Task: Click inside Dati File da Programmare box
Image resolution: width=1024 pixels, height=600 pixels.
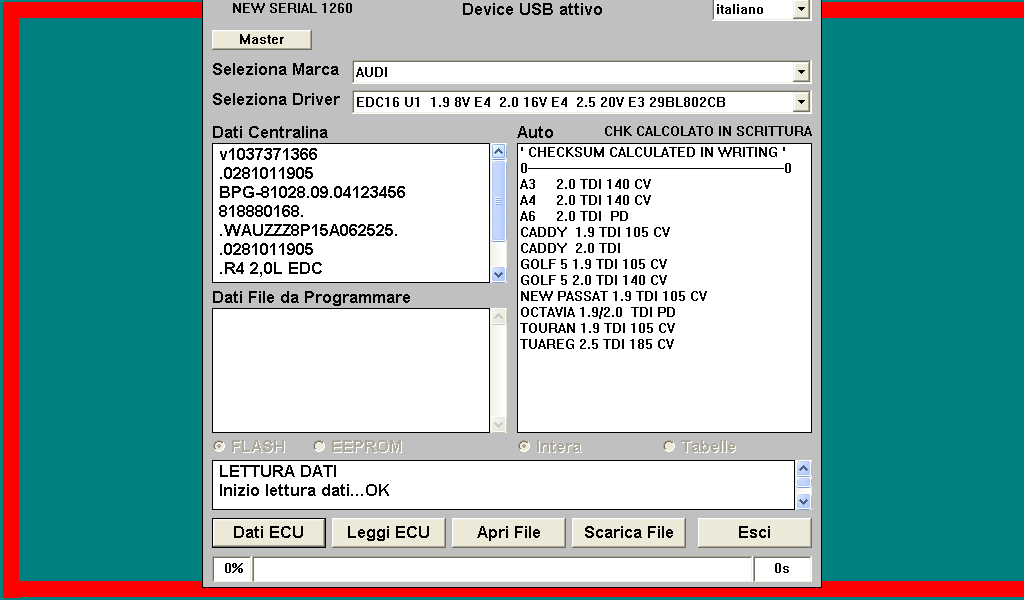Action: (350, 370)
